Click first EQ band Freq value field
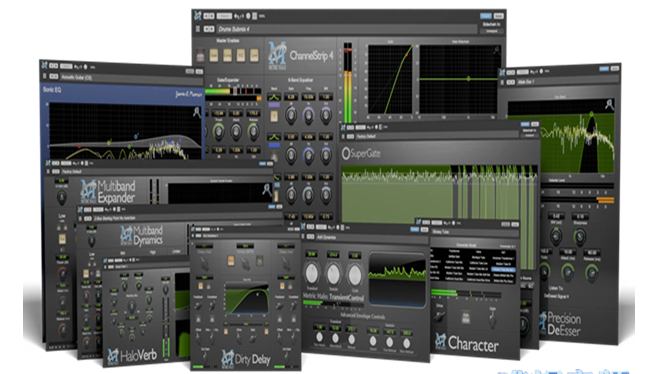 coord(308,97)
